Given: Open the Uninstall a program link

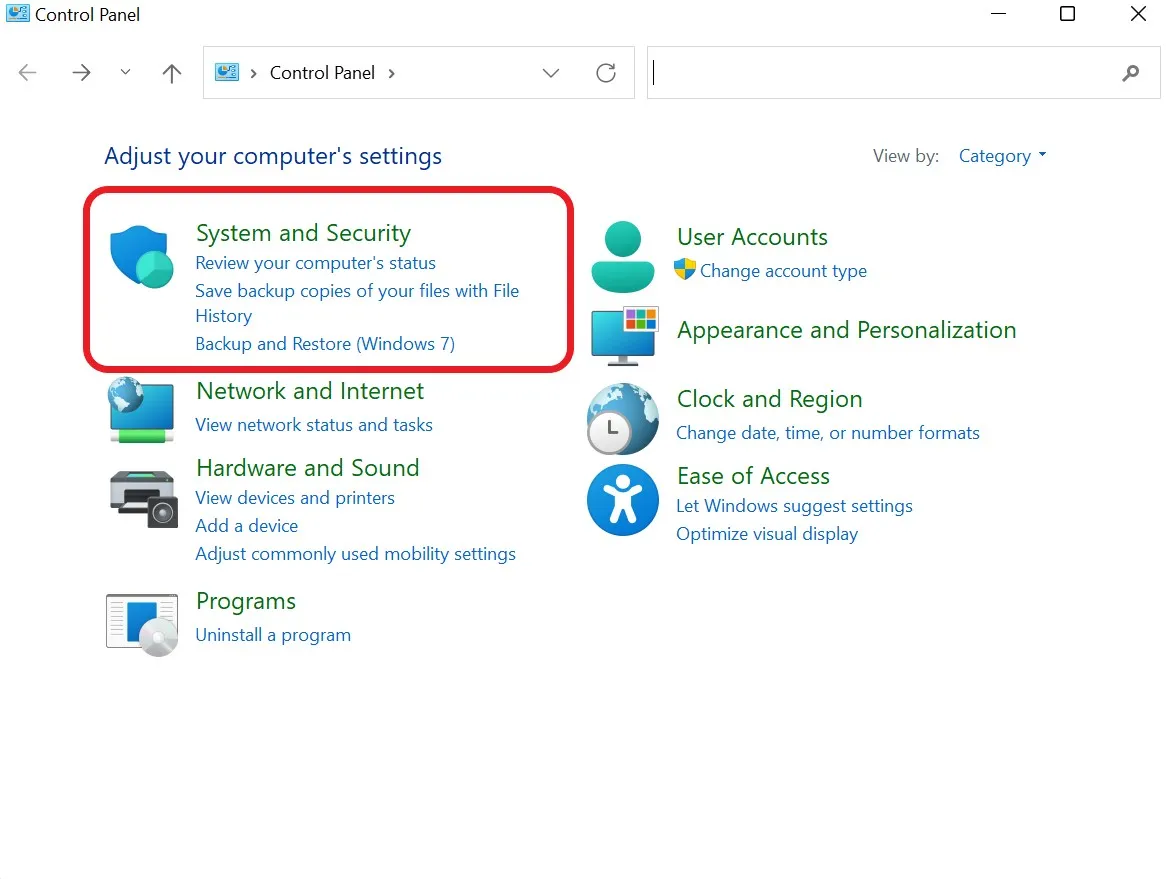Looking at the screenshot, I should (x=273, y=635).
